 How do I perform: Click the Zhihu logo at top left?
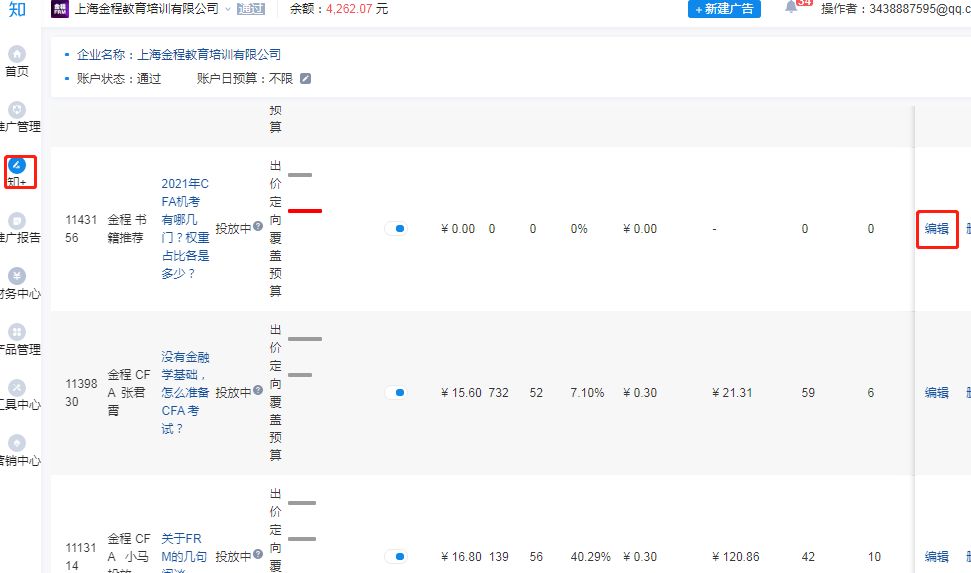17,9
